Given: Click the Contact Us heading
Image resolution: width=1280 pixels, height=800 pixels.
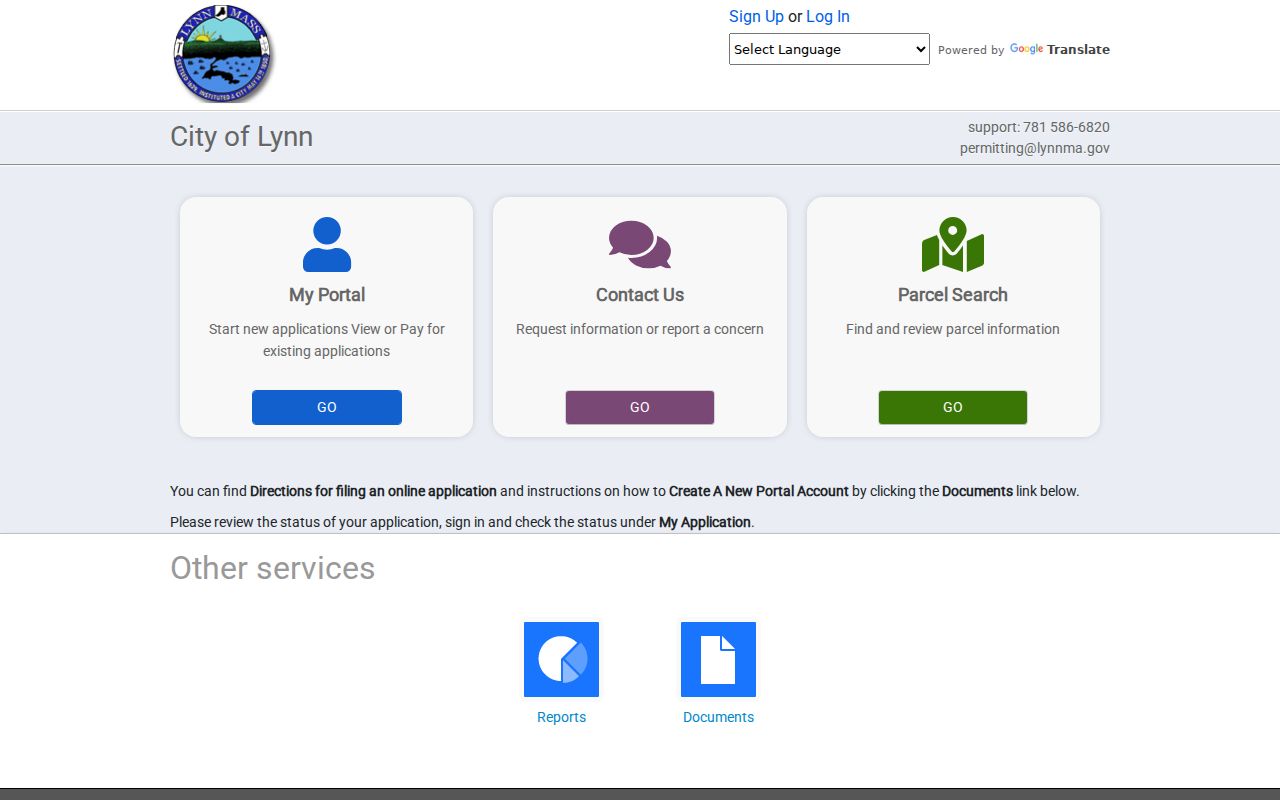Looking at the screenshot, I should click(x=640, y=295).
